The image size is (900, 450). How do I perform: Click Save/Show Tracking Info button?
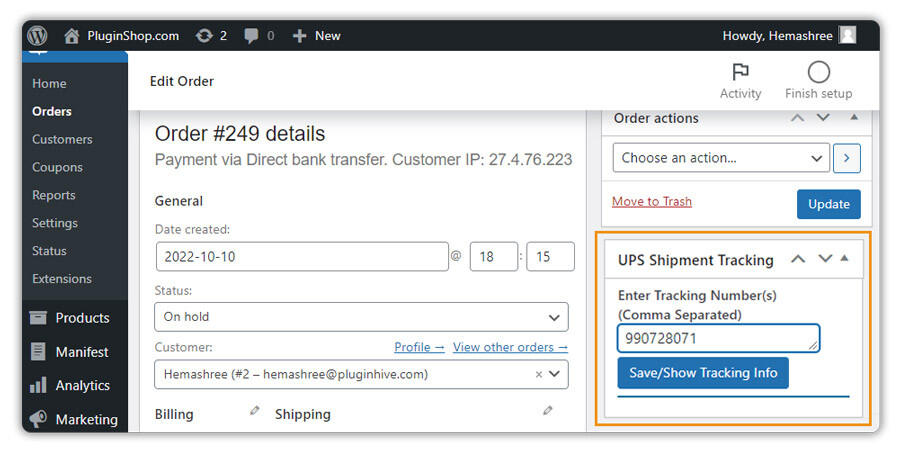[x=703, y=373]
